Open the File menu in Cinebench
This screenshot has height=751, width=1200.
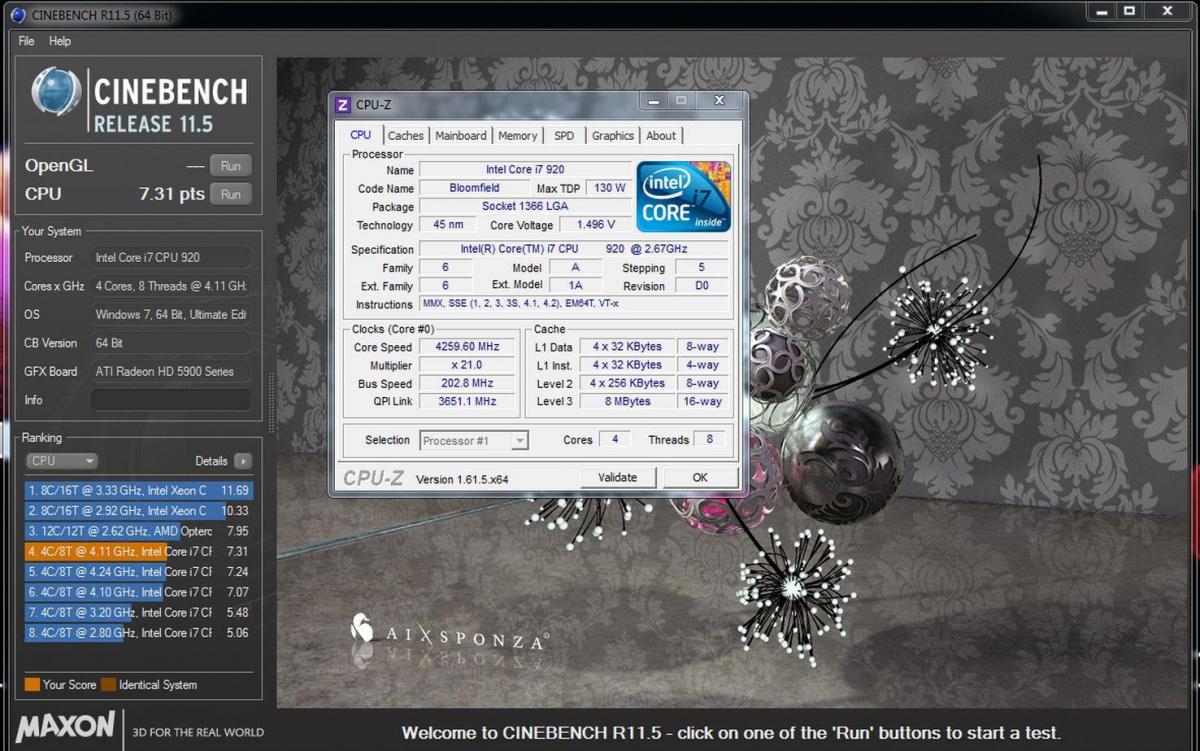[x=26, y=41]
